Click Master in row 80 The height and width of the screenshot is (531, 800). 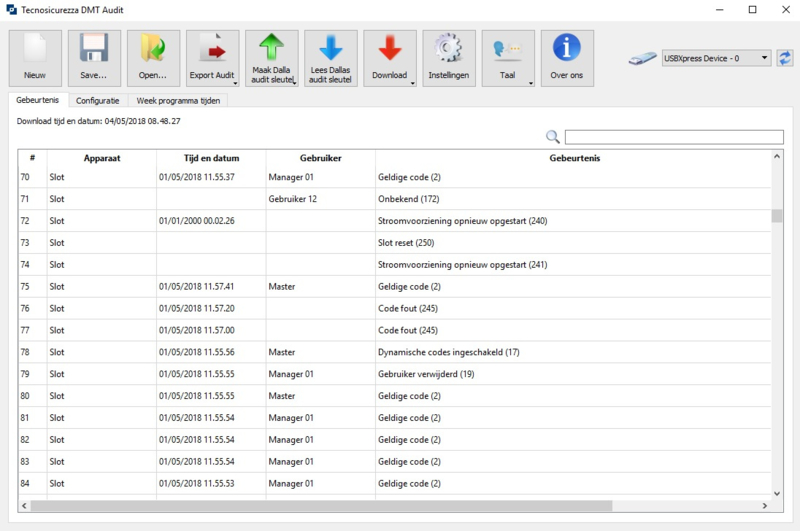coord(282,396)
